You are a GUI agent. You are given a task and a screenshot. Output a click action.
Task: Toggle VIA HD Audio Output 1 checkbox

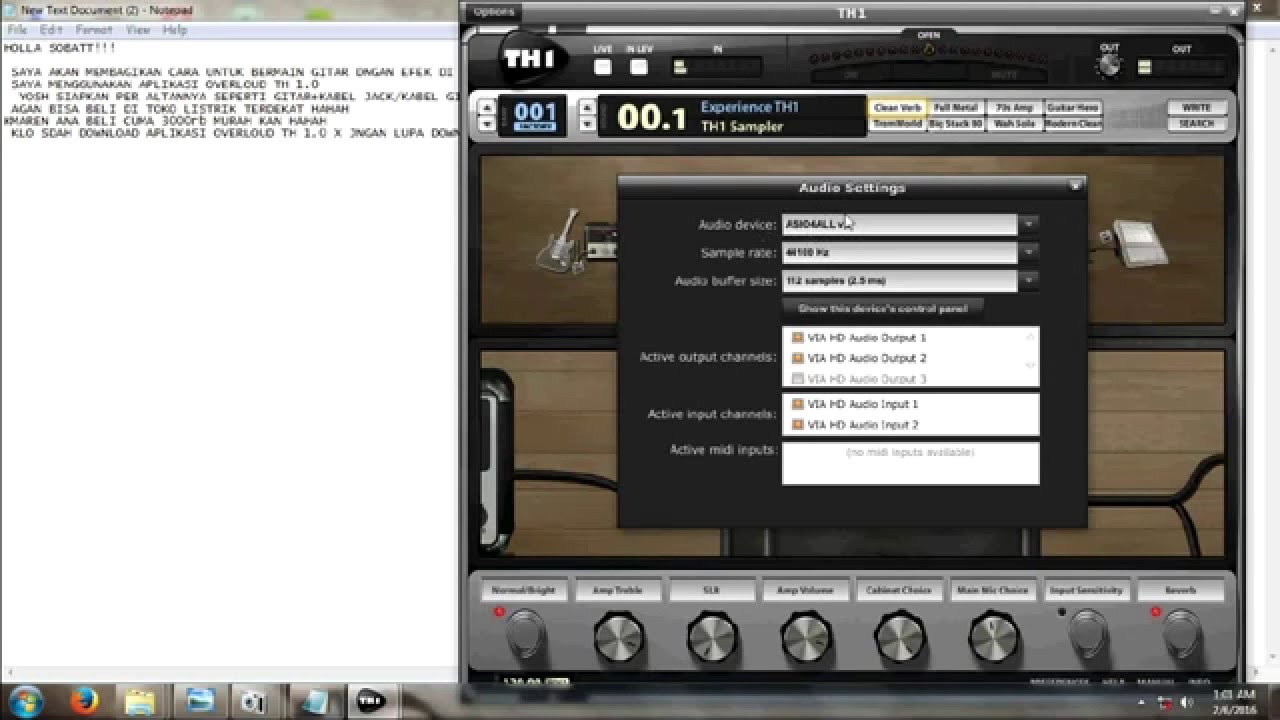(x=798, y=338)
